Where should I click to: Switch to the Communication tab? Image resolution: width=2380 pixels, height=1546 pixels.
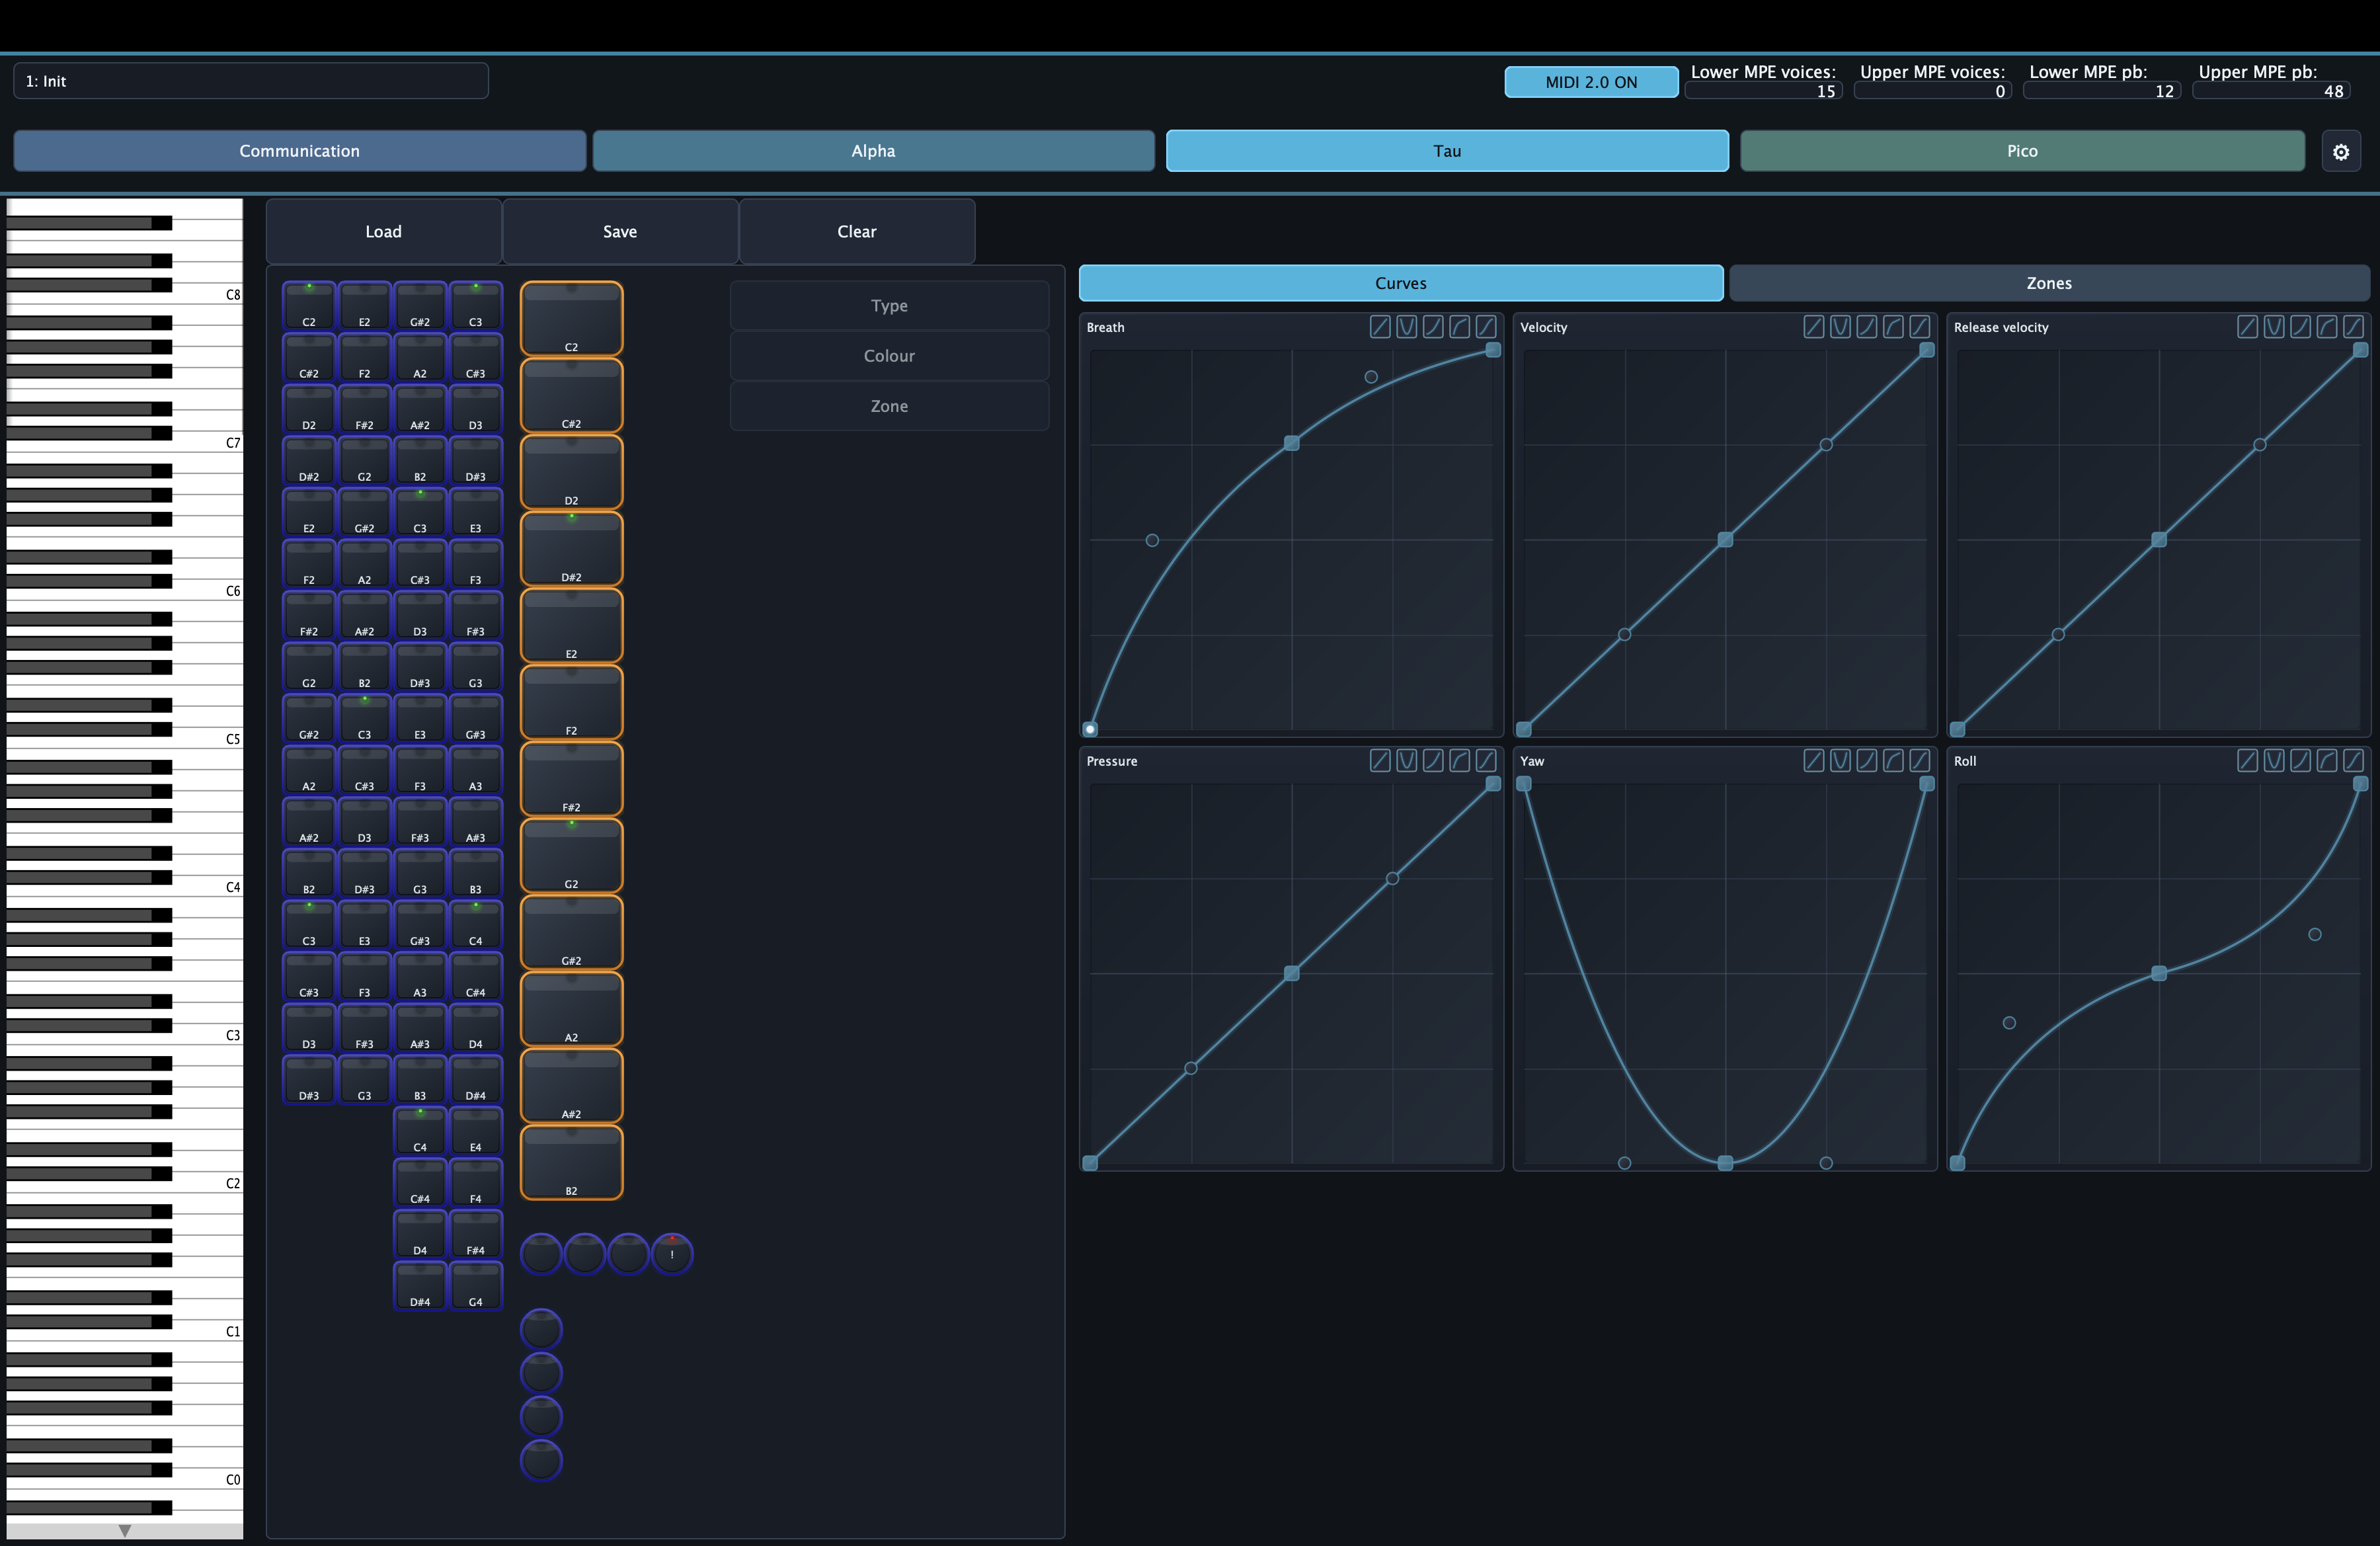[x=300, y=151]
